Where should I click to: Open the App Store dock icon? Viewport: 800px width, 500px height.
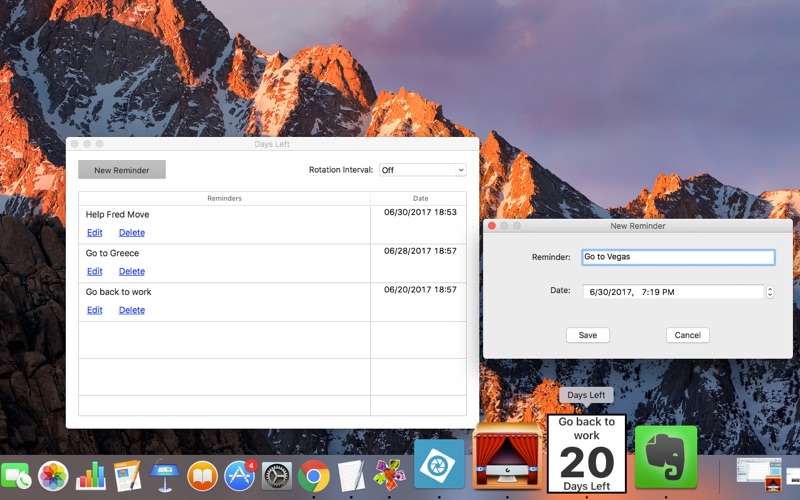pos(240,476)
